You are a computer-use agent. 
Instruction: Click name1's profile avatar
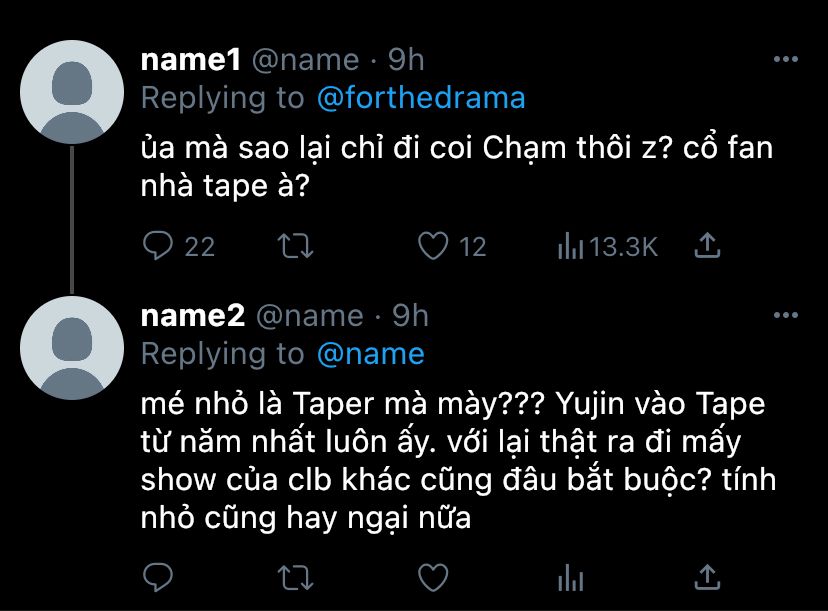coord(70,92)
